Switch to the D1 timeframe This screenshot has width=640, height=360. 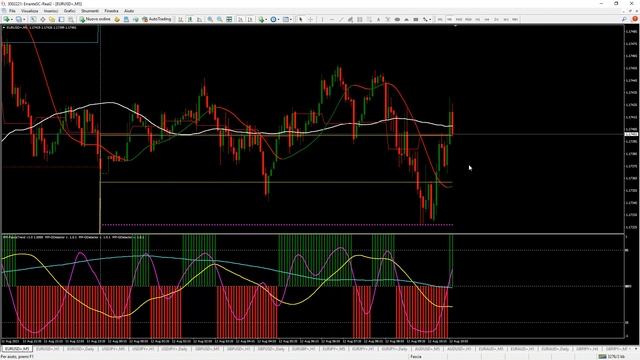496,19
